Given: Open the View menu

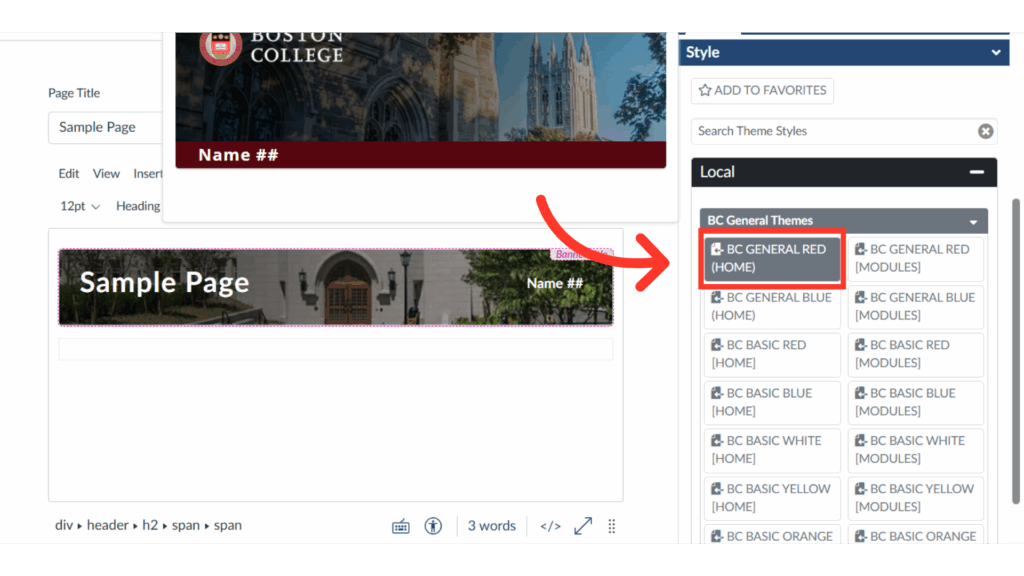Looking at the screenshot, I should tap(106, 174).
